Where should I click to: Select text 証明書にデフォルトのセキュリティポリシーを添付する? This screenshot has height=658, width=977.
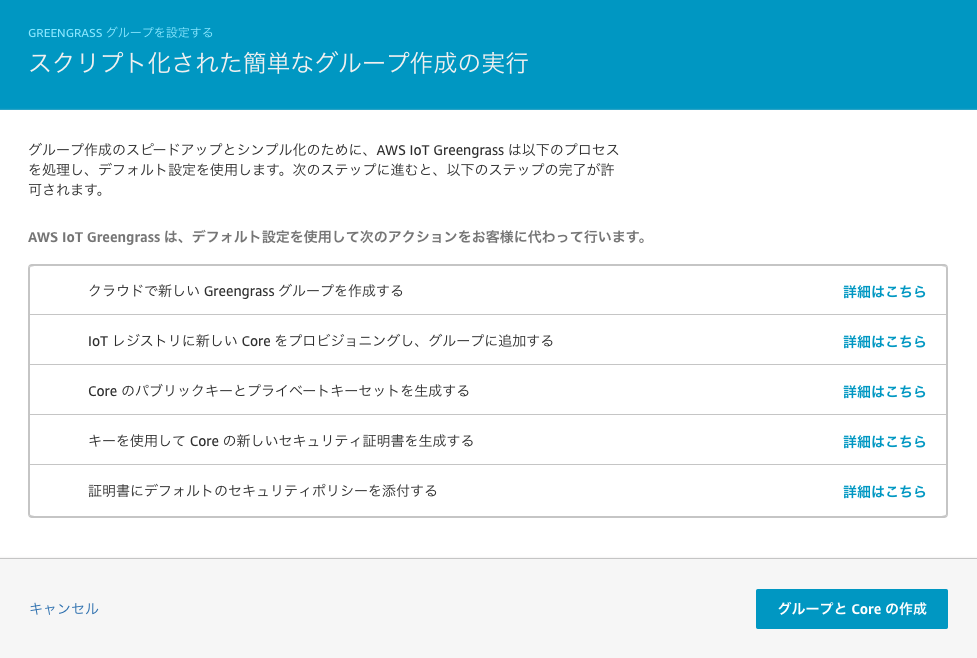pyautogui.click(x=262, y=490)
